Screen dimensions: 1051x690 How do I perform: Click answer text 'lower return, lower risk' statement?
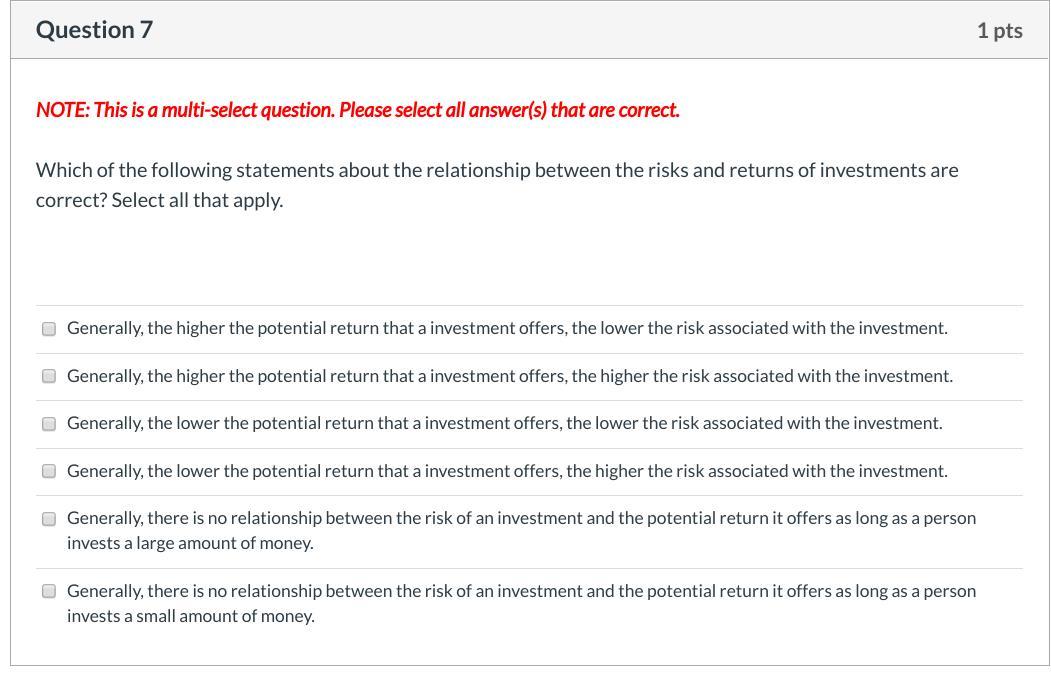[505, 423]
